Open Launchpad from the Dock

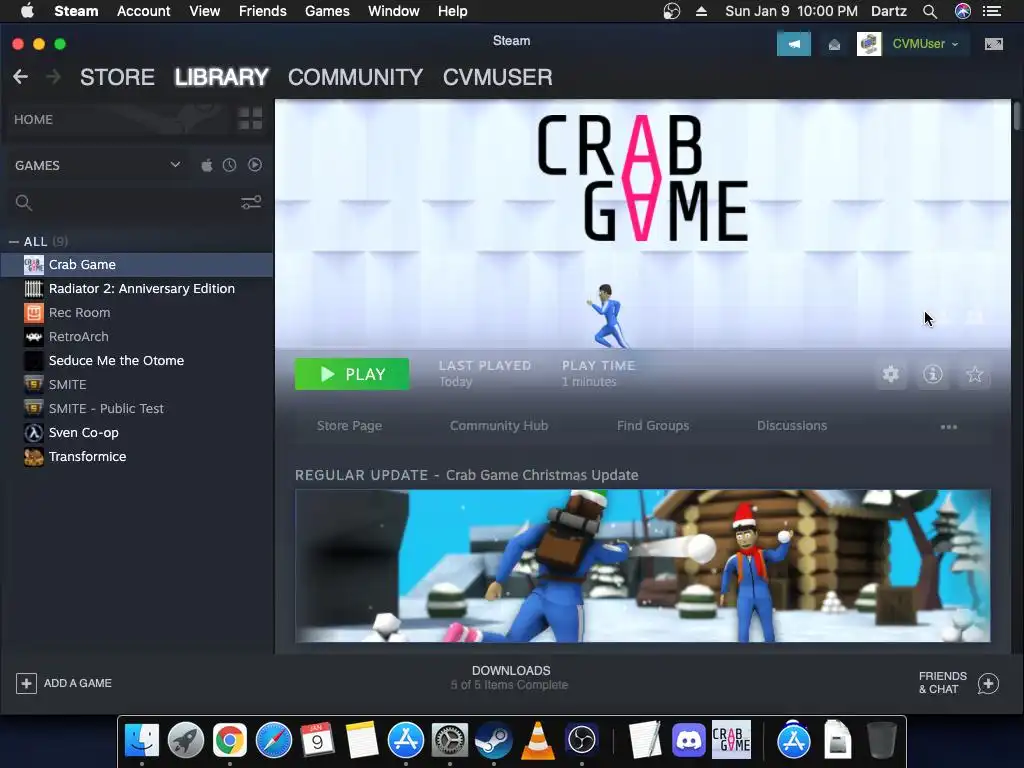click(x=185, y=741)
